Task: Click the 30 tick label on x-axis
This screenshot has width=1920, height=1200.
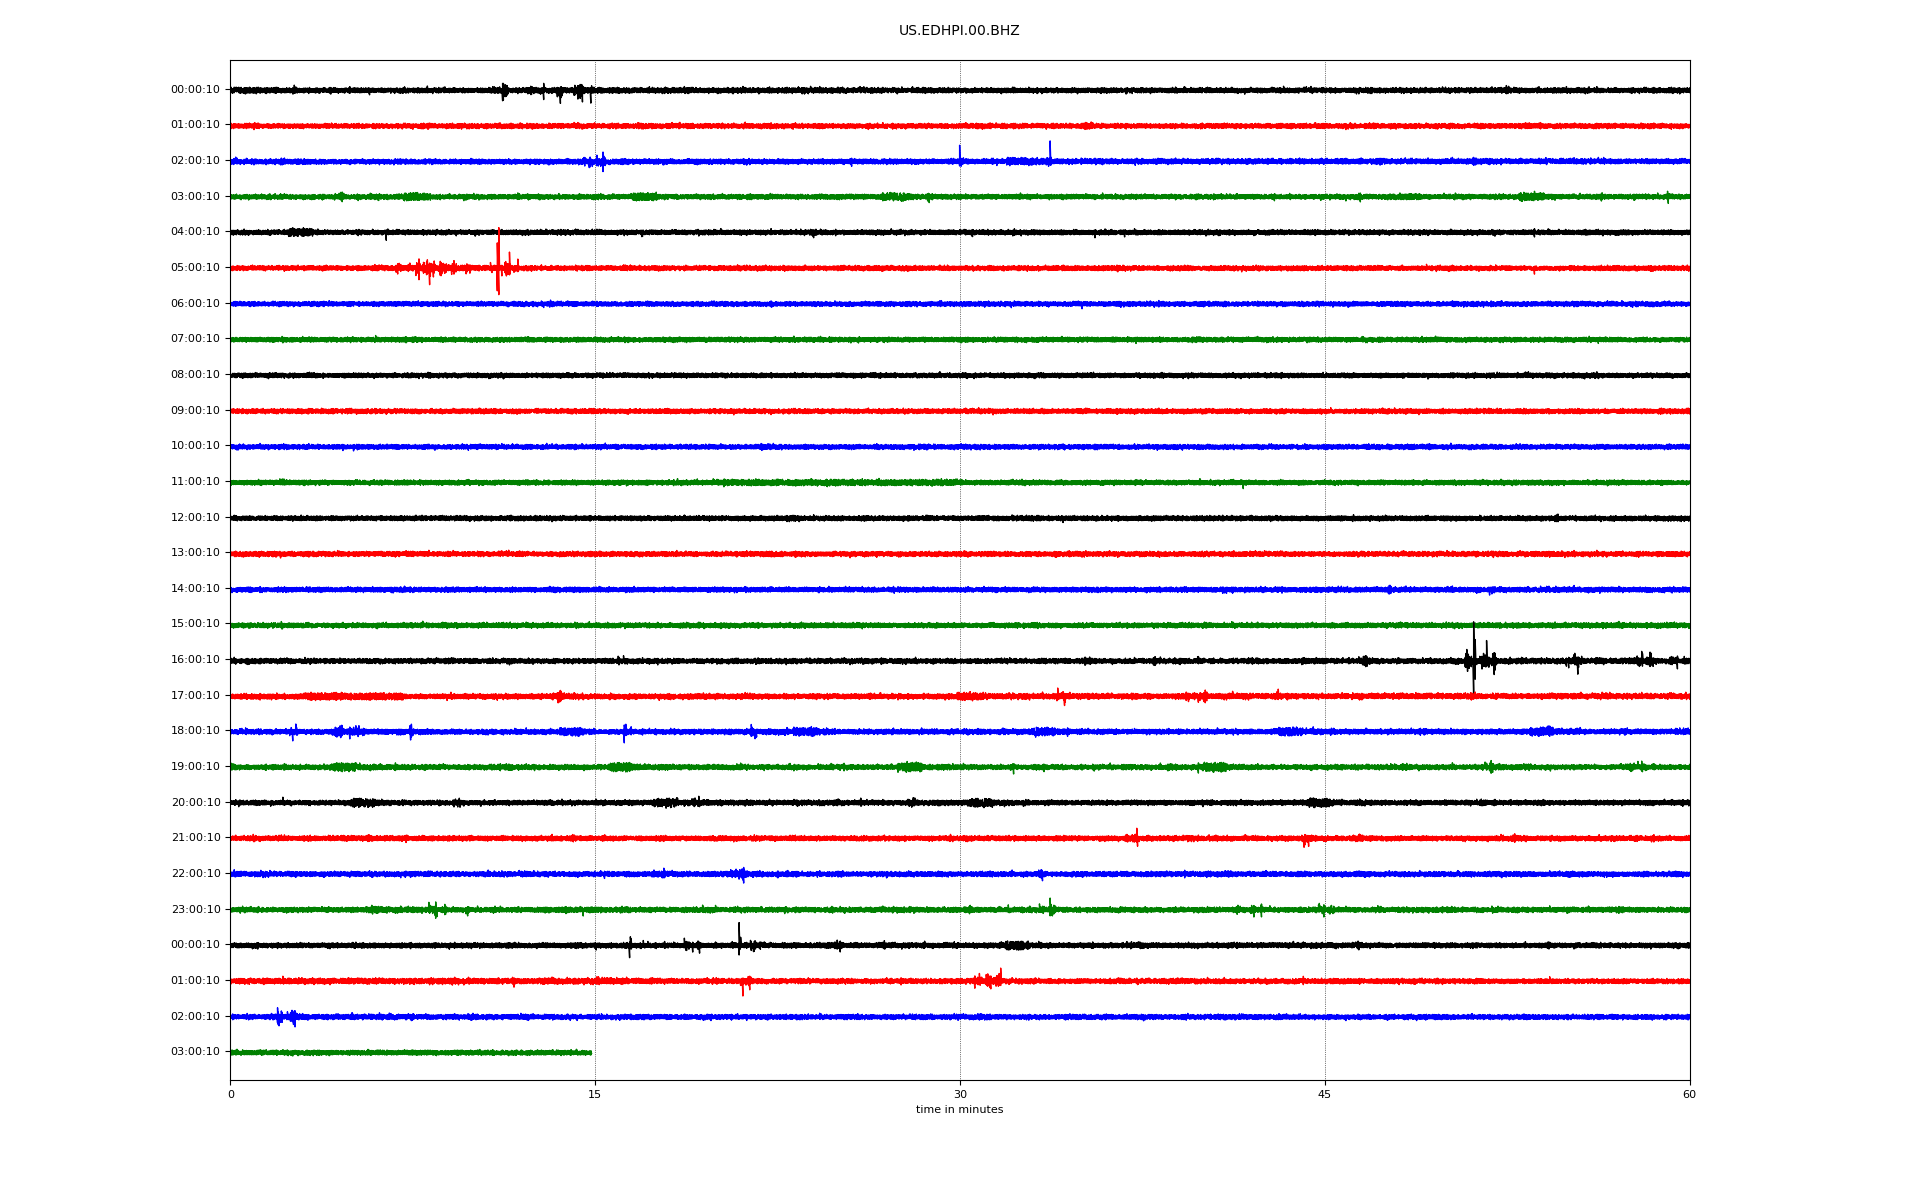Action: [x=960, y=1094]
